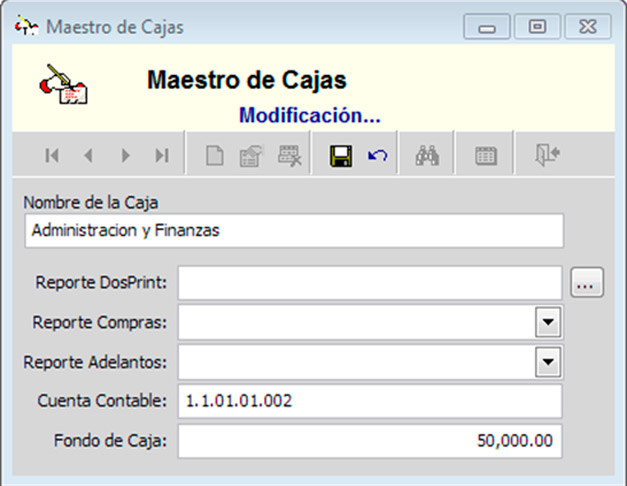The height and width of the screenshot is (486, 627).
Task: Click the Nombre de la Caja field
Action: click(x=293, y=230)
